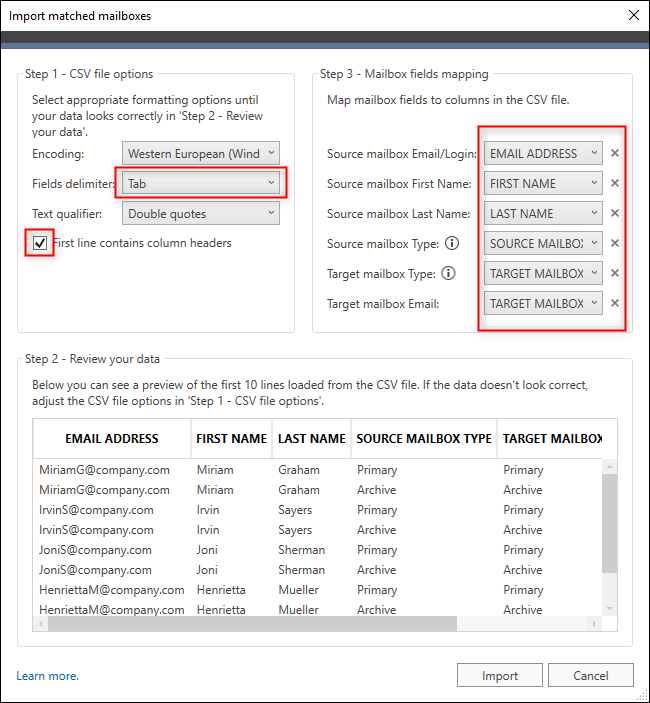Clear the Source mailbox Last Name mapping
This screenshot has height=703, width=650.
coord(615,213)
